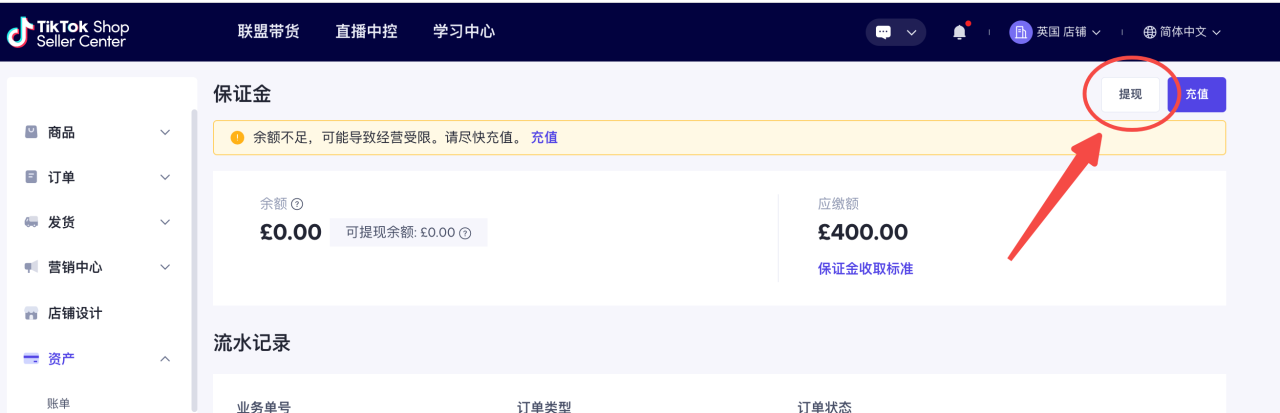The width and height of the screenshot is (1280, 413).
Task: Click the 提现 withdraw button
Action: tap(1130, 94)
